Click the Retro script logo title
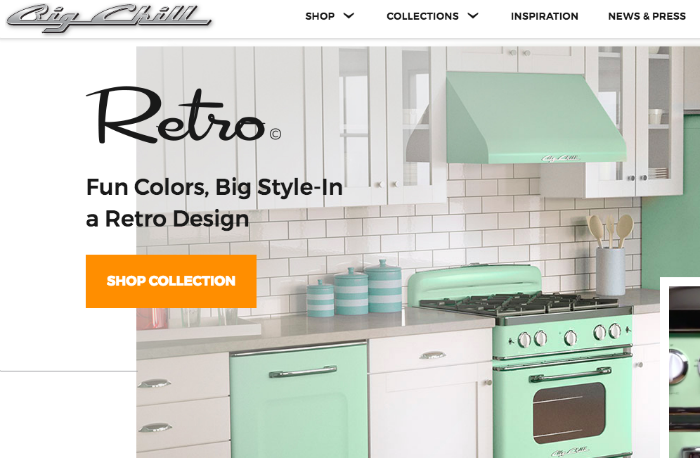700x458 pixels. click(176, 115)
